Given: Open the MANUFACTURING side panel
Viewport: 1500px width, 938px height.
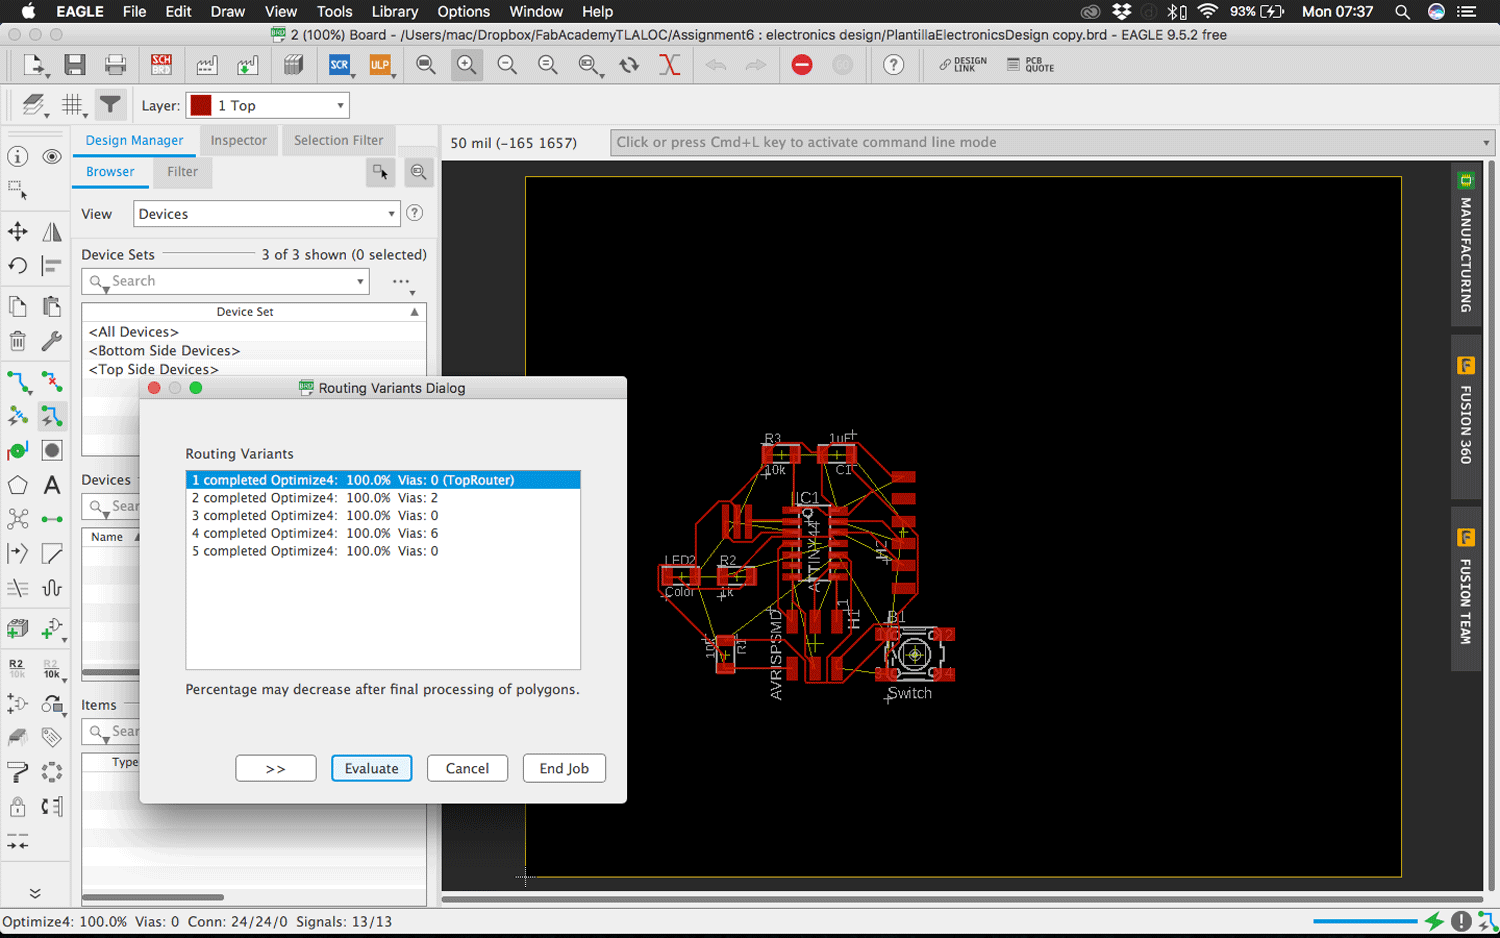Looking at the screenshot, I should point(1466,244).
